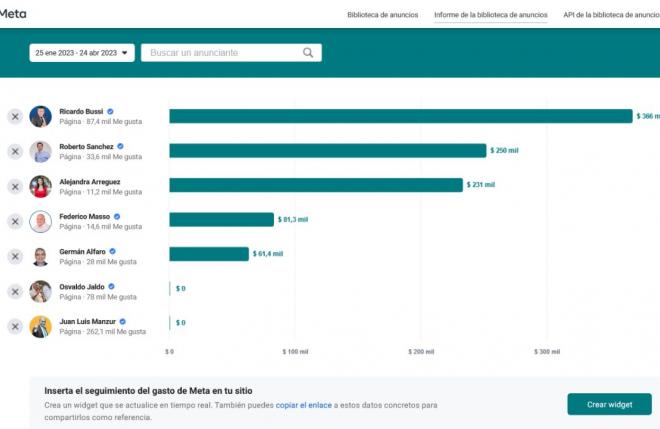Remove Federico Masso from the comparison

point(15,221)
